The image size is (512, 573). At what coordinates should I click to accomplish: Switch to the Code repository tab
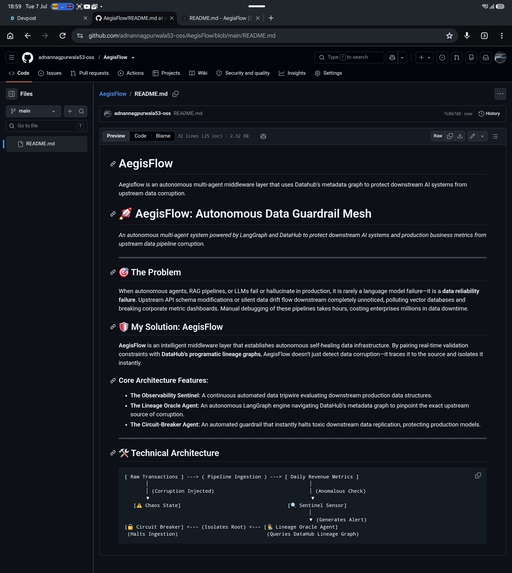point(19,73)
